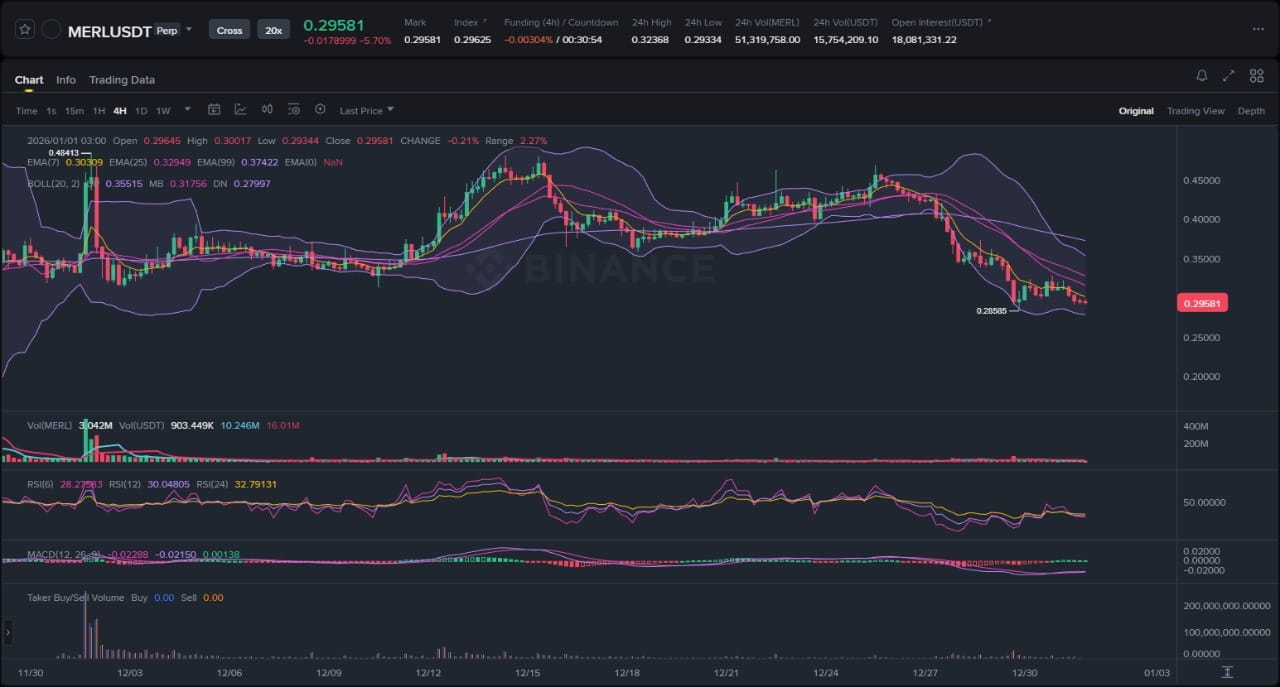The width and height of the screenshot is (1280, 687).
Task: Switch to Trading View chart
Action: (1196, 111)
